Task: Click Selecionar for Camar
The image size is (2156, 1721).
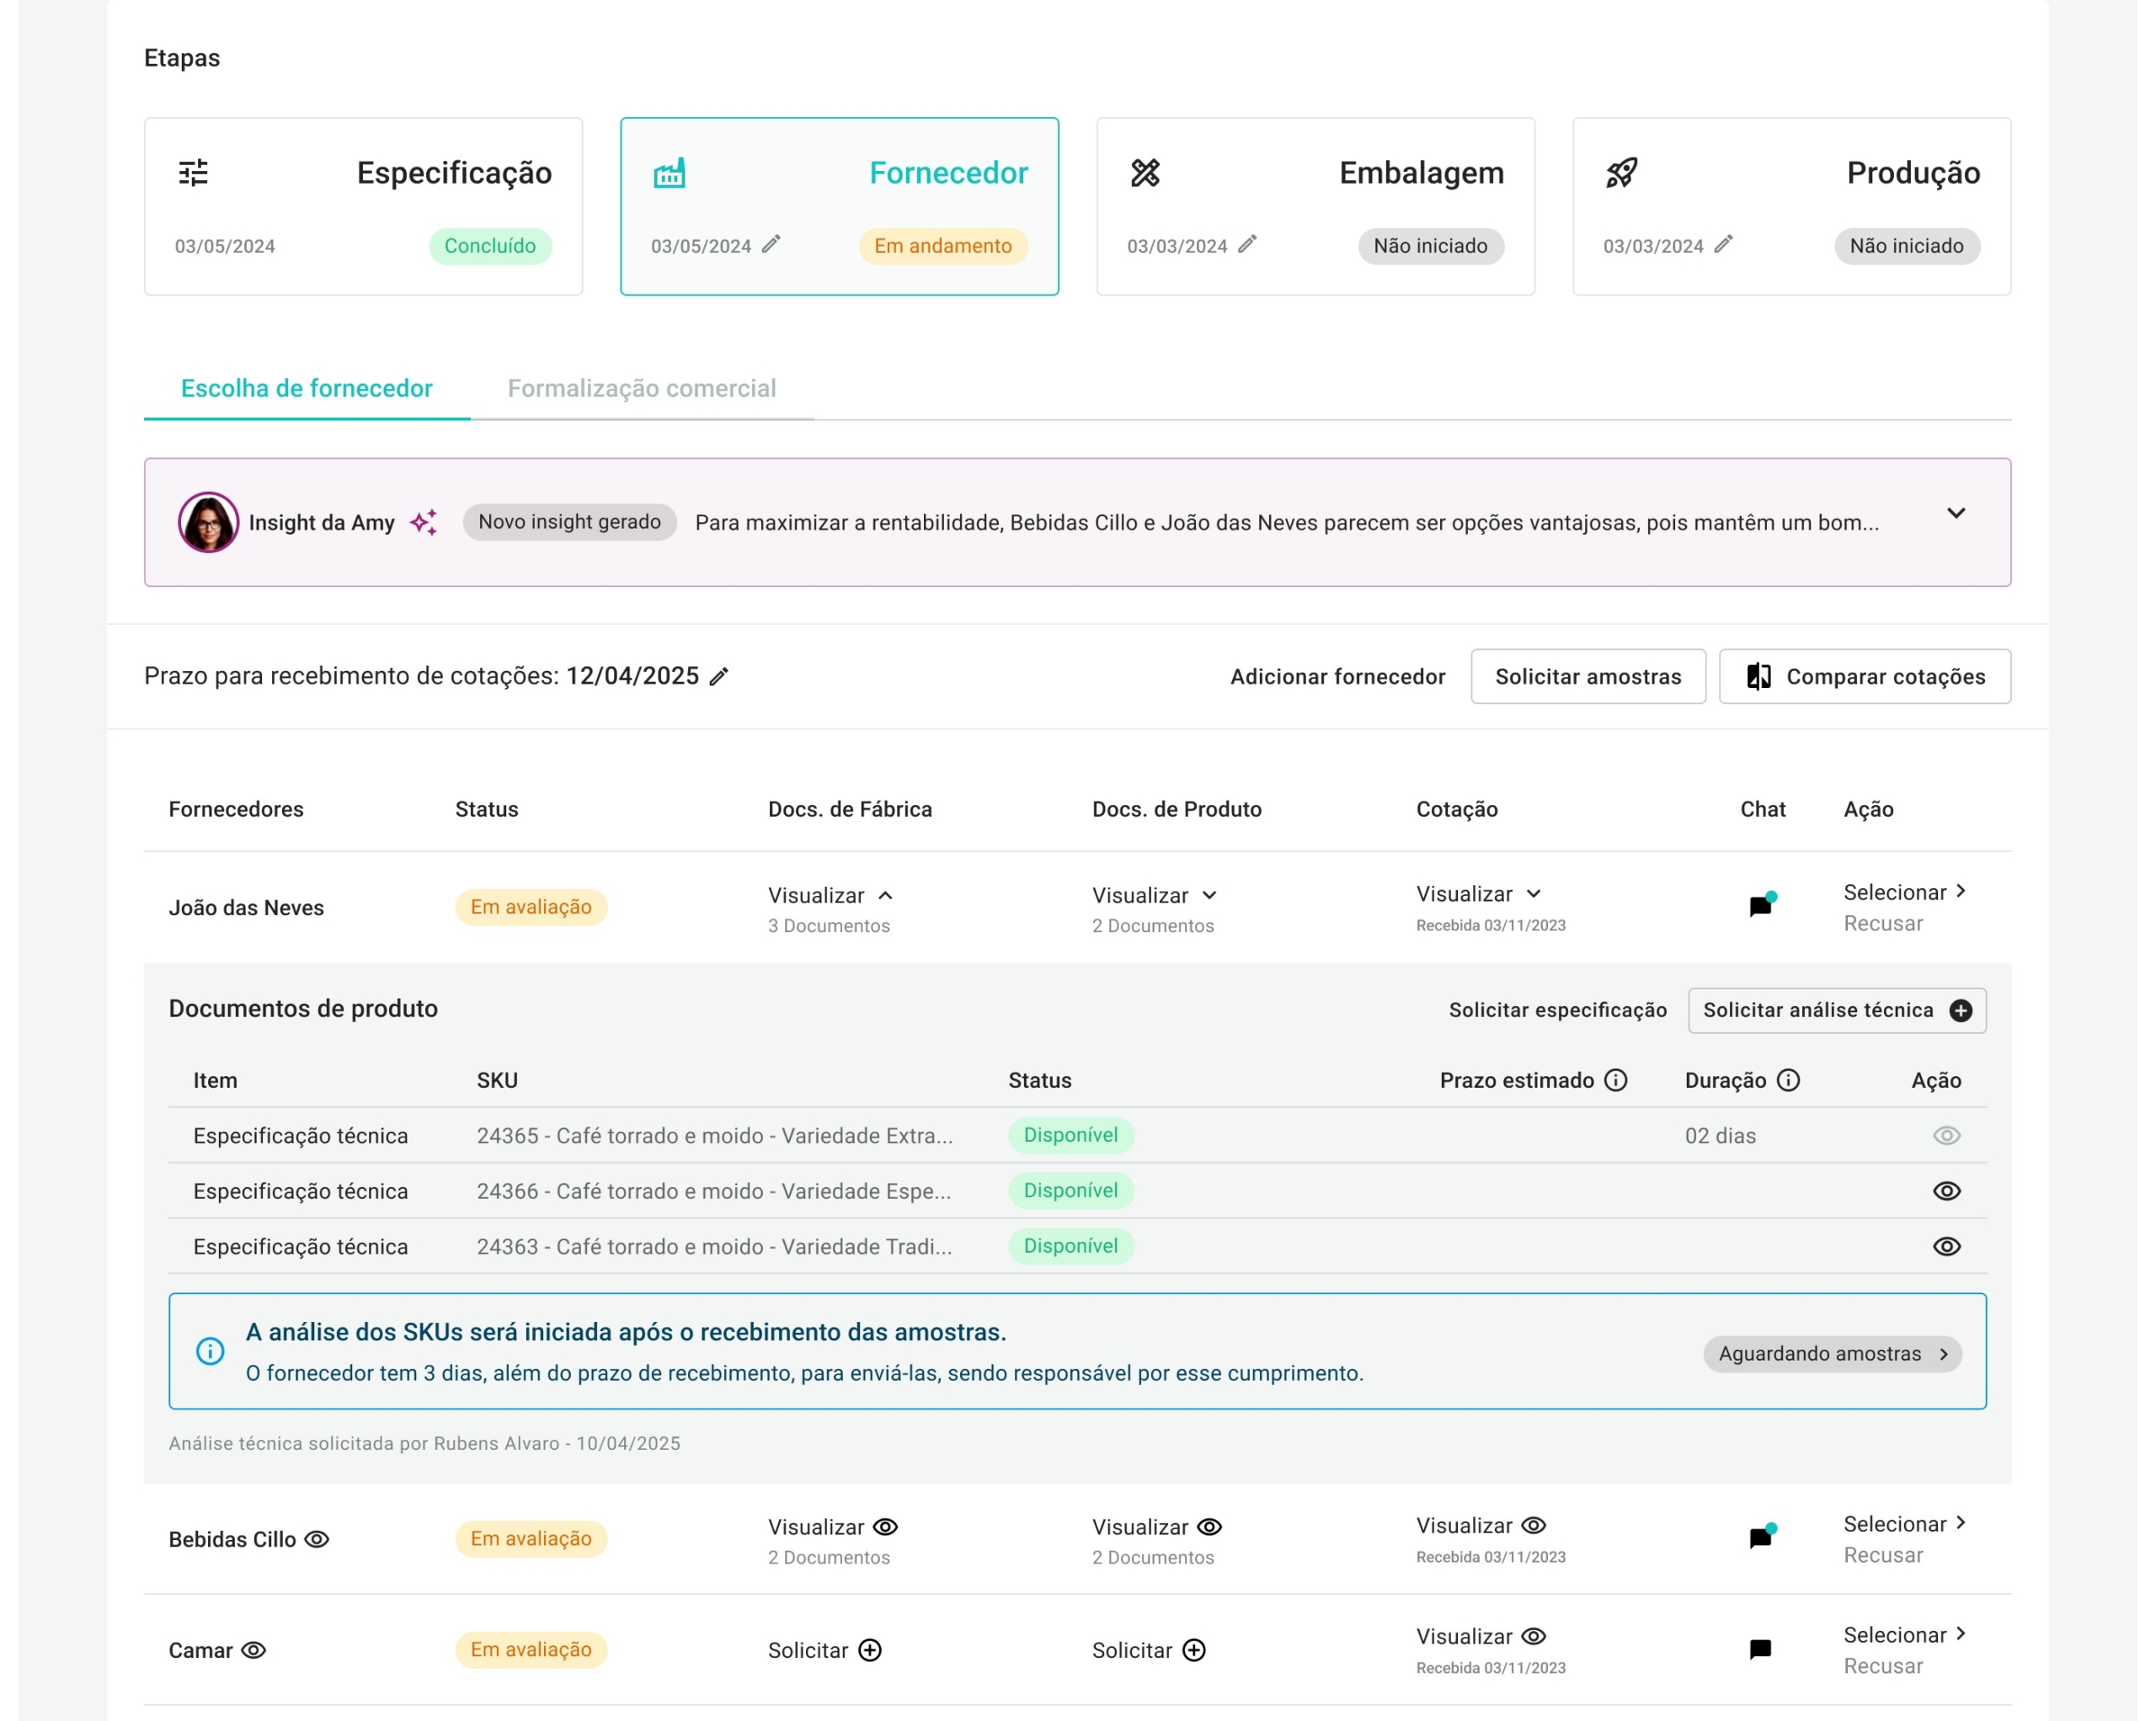Action: point(1904,1635)
